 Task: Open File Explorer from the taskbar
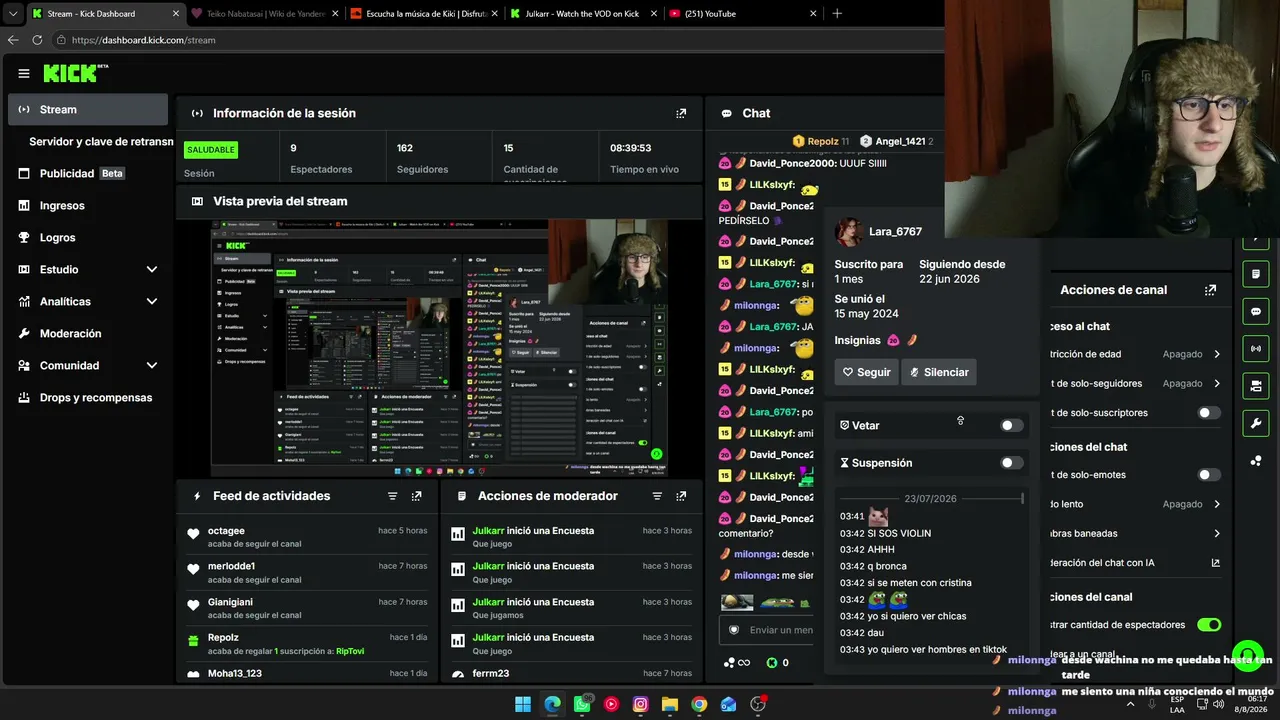[669, 704]
